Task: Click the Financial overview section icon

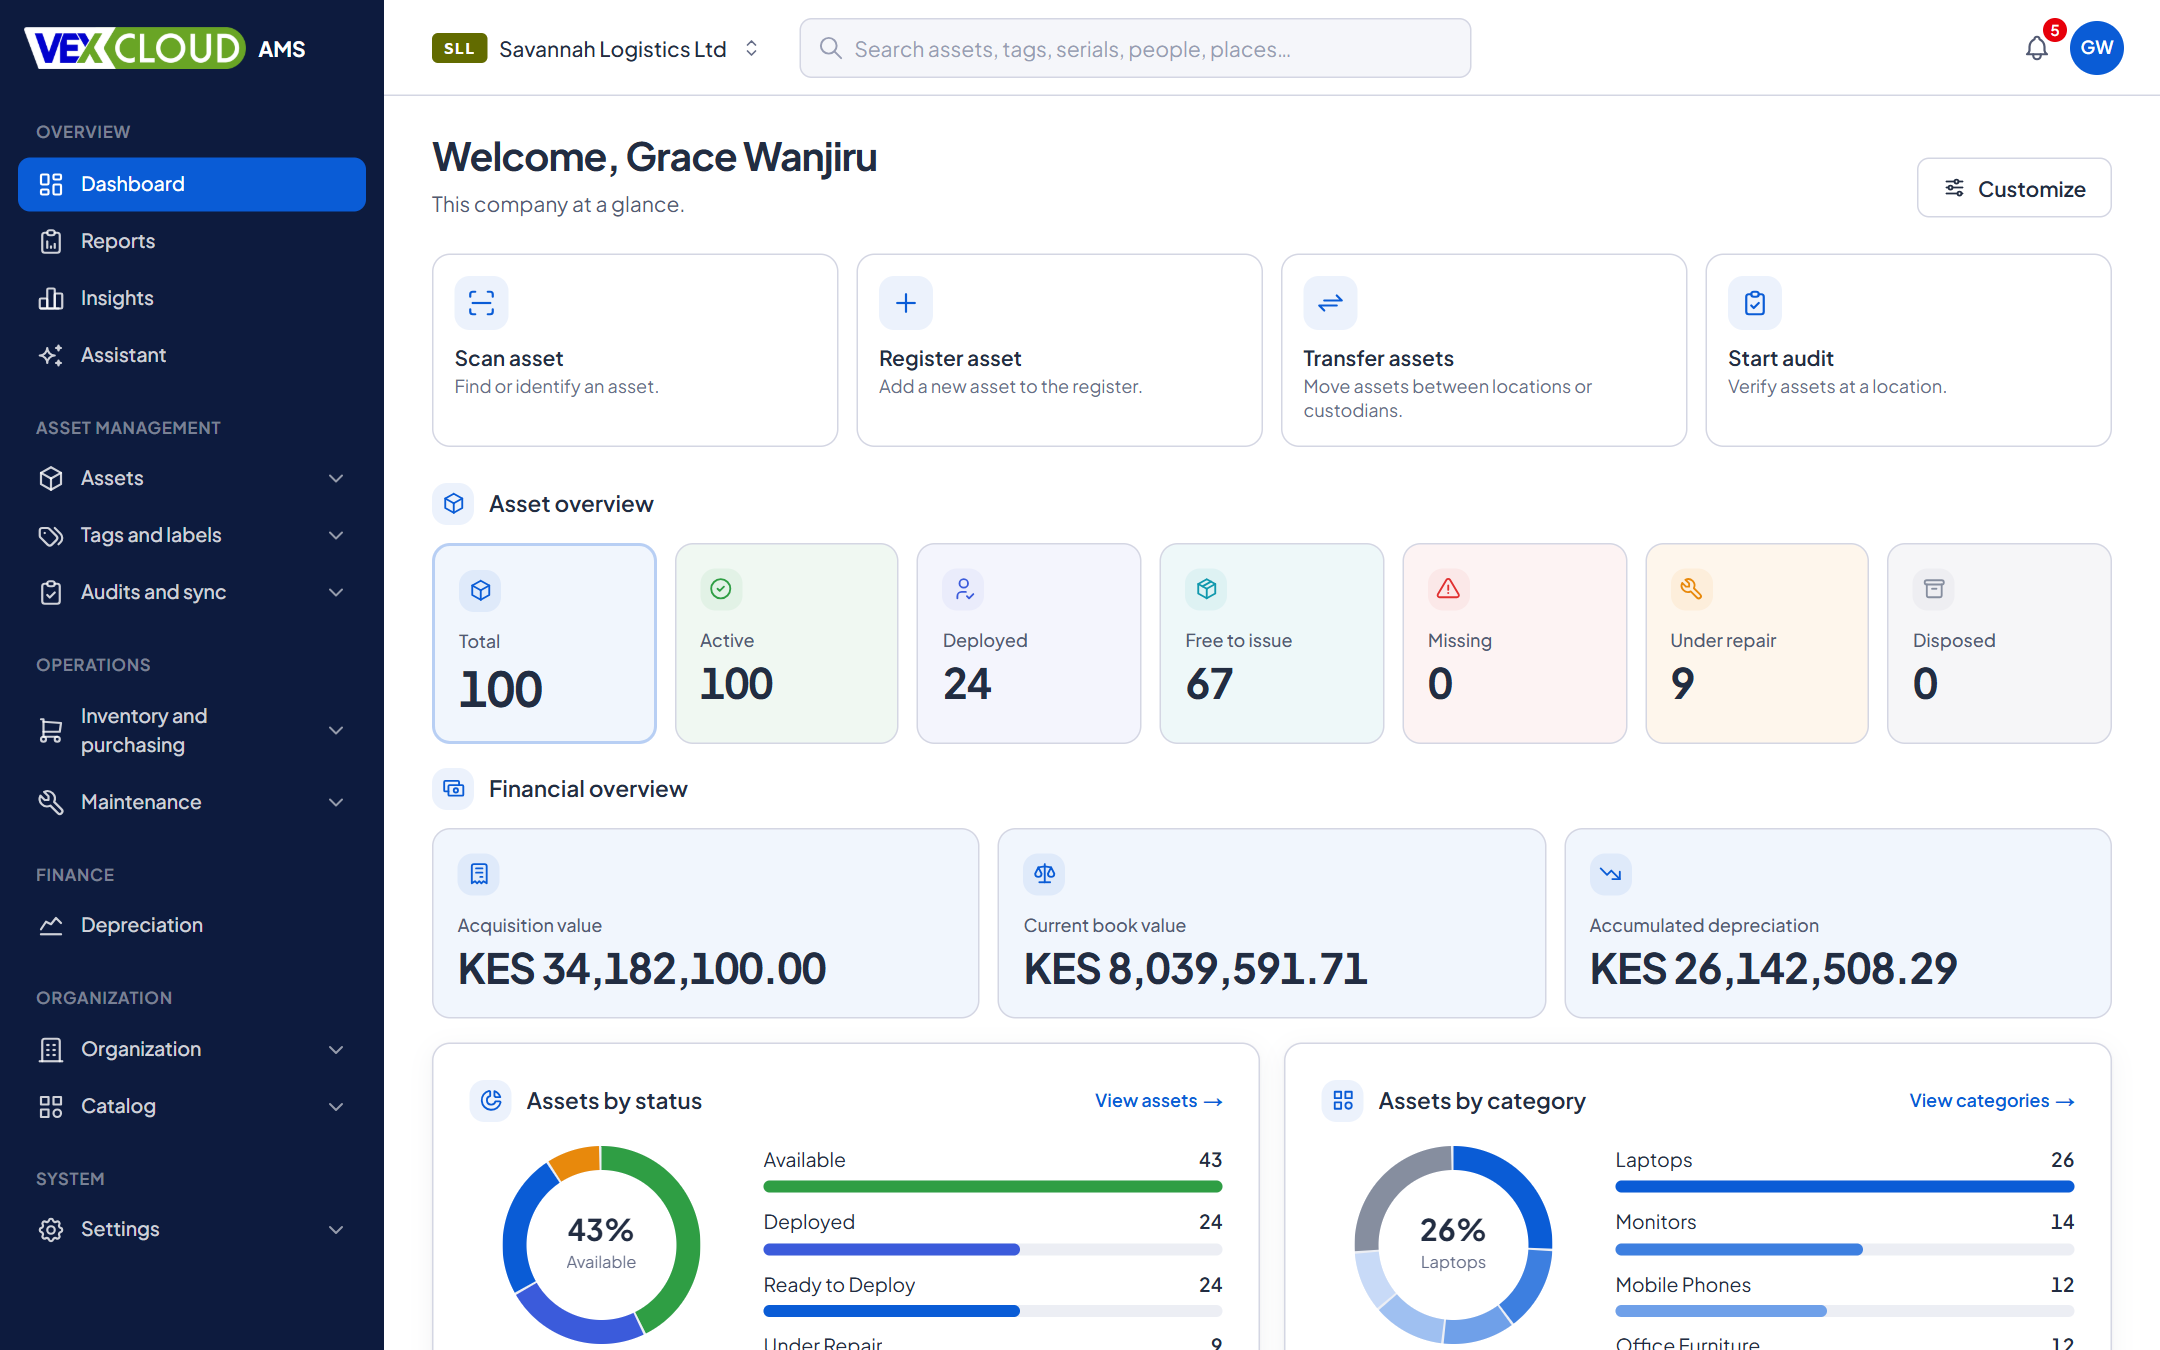Action: (x=453, y=789)
